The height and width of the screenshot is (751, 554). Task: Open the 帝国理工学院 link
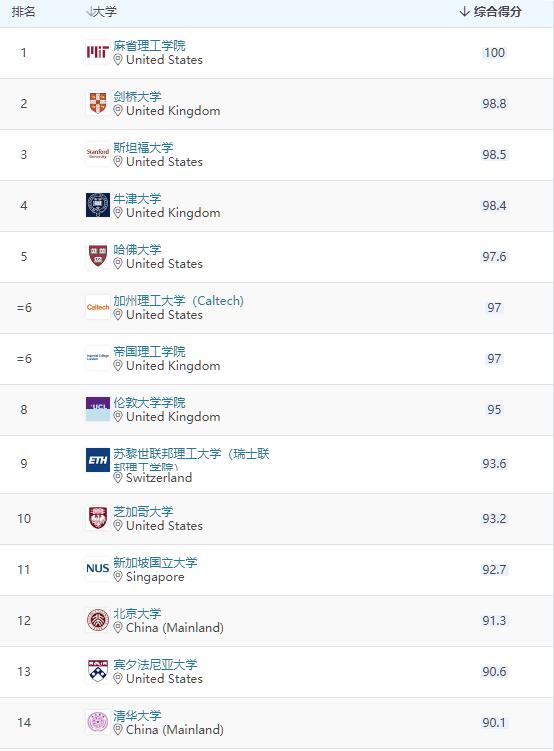point(149,352)
